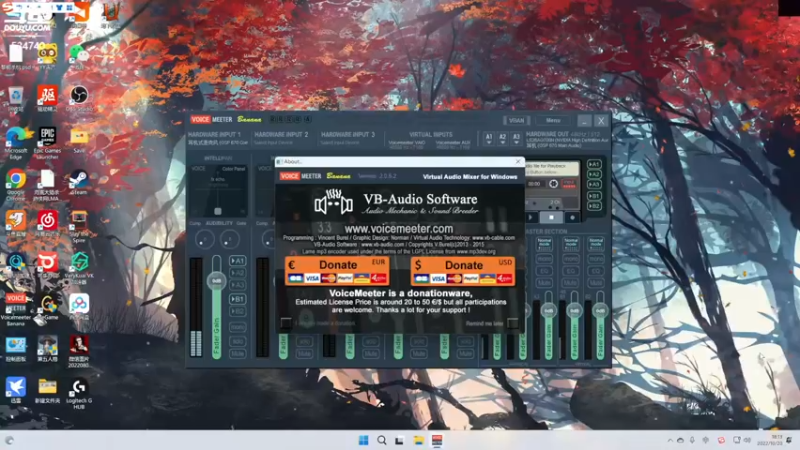
Task: Start recording on the cassette recorder
Action: click(x=572, y=217)
